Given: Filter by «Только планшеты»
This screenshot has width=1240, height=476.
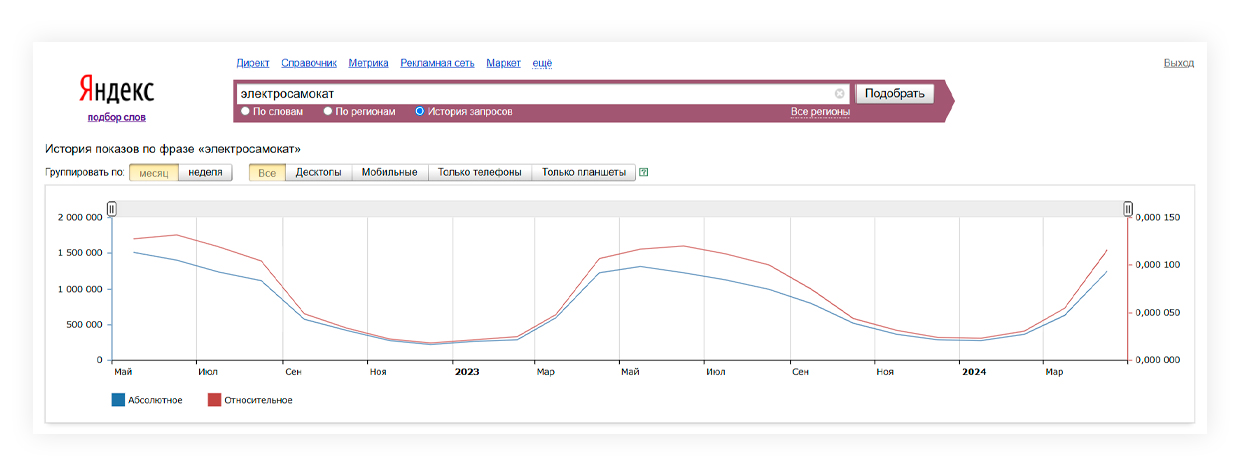Looking at the screenshot, I should [583, 172].
